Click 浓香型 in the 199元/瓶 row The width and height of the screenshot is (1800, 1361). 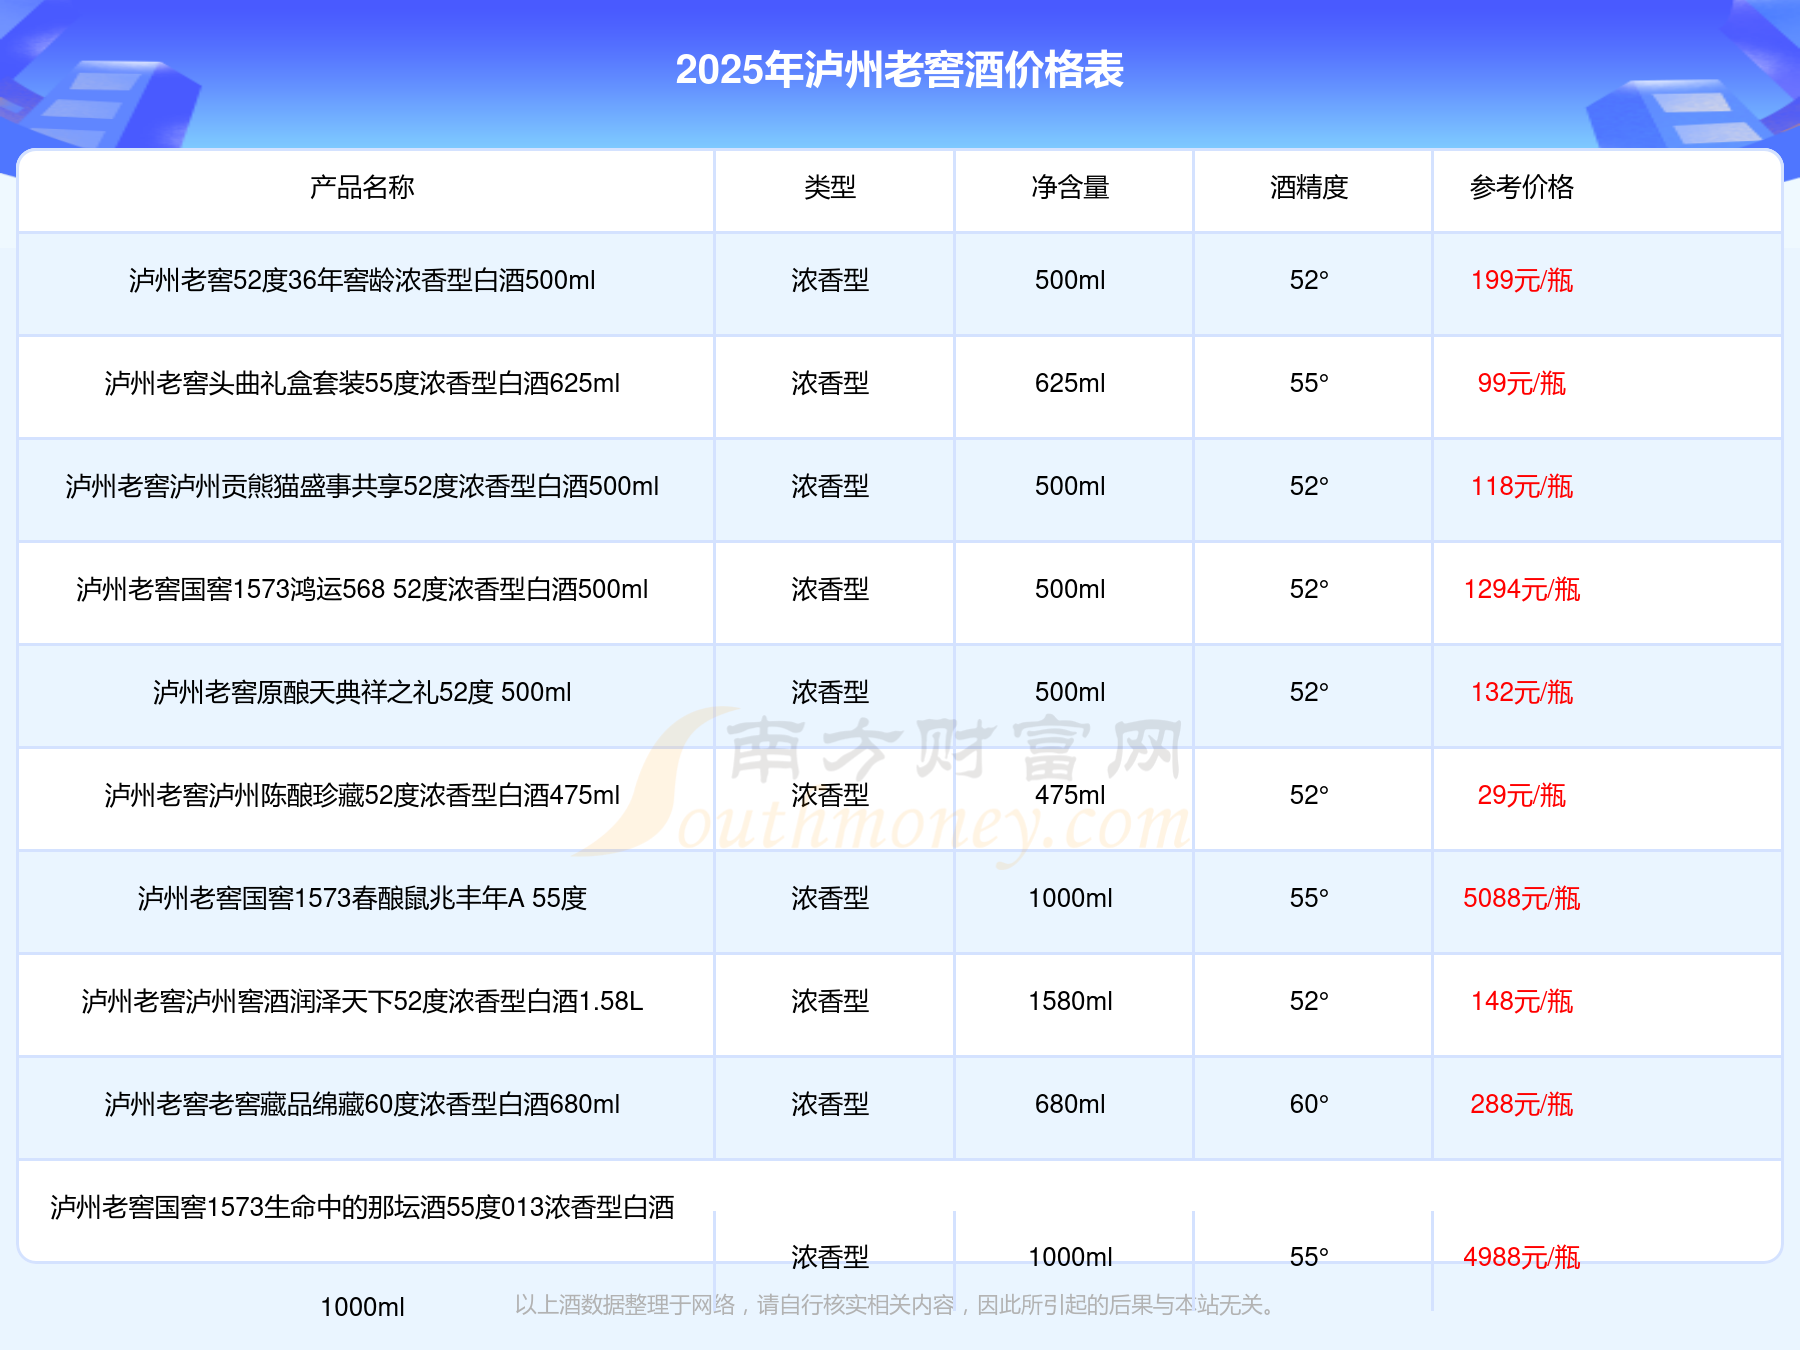tap(830, 281)
